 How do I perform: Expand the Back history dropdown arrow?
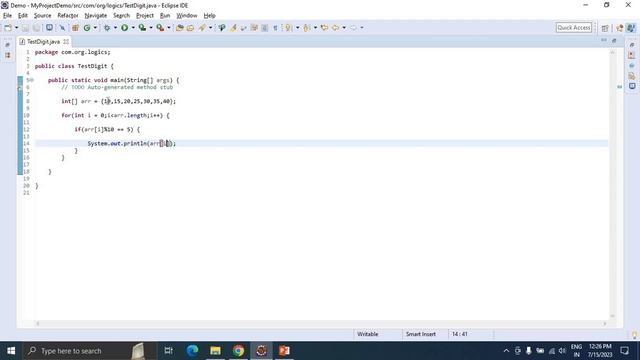(344, 28)
